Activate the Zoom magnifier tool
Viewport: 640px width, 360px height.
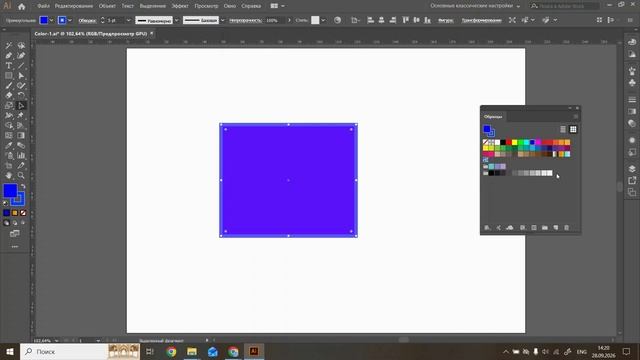21,176
